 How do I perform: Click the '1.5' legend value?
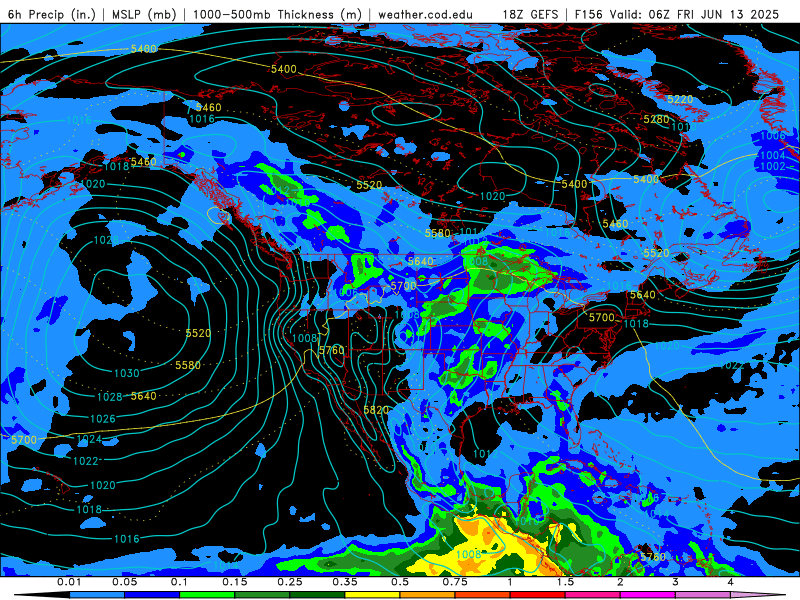click(565, 582)
